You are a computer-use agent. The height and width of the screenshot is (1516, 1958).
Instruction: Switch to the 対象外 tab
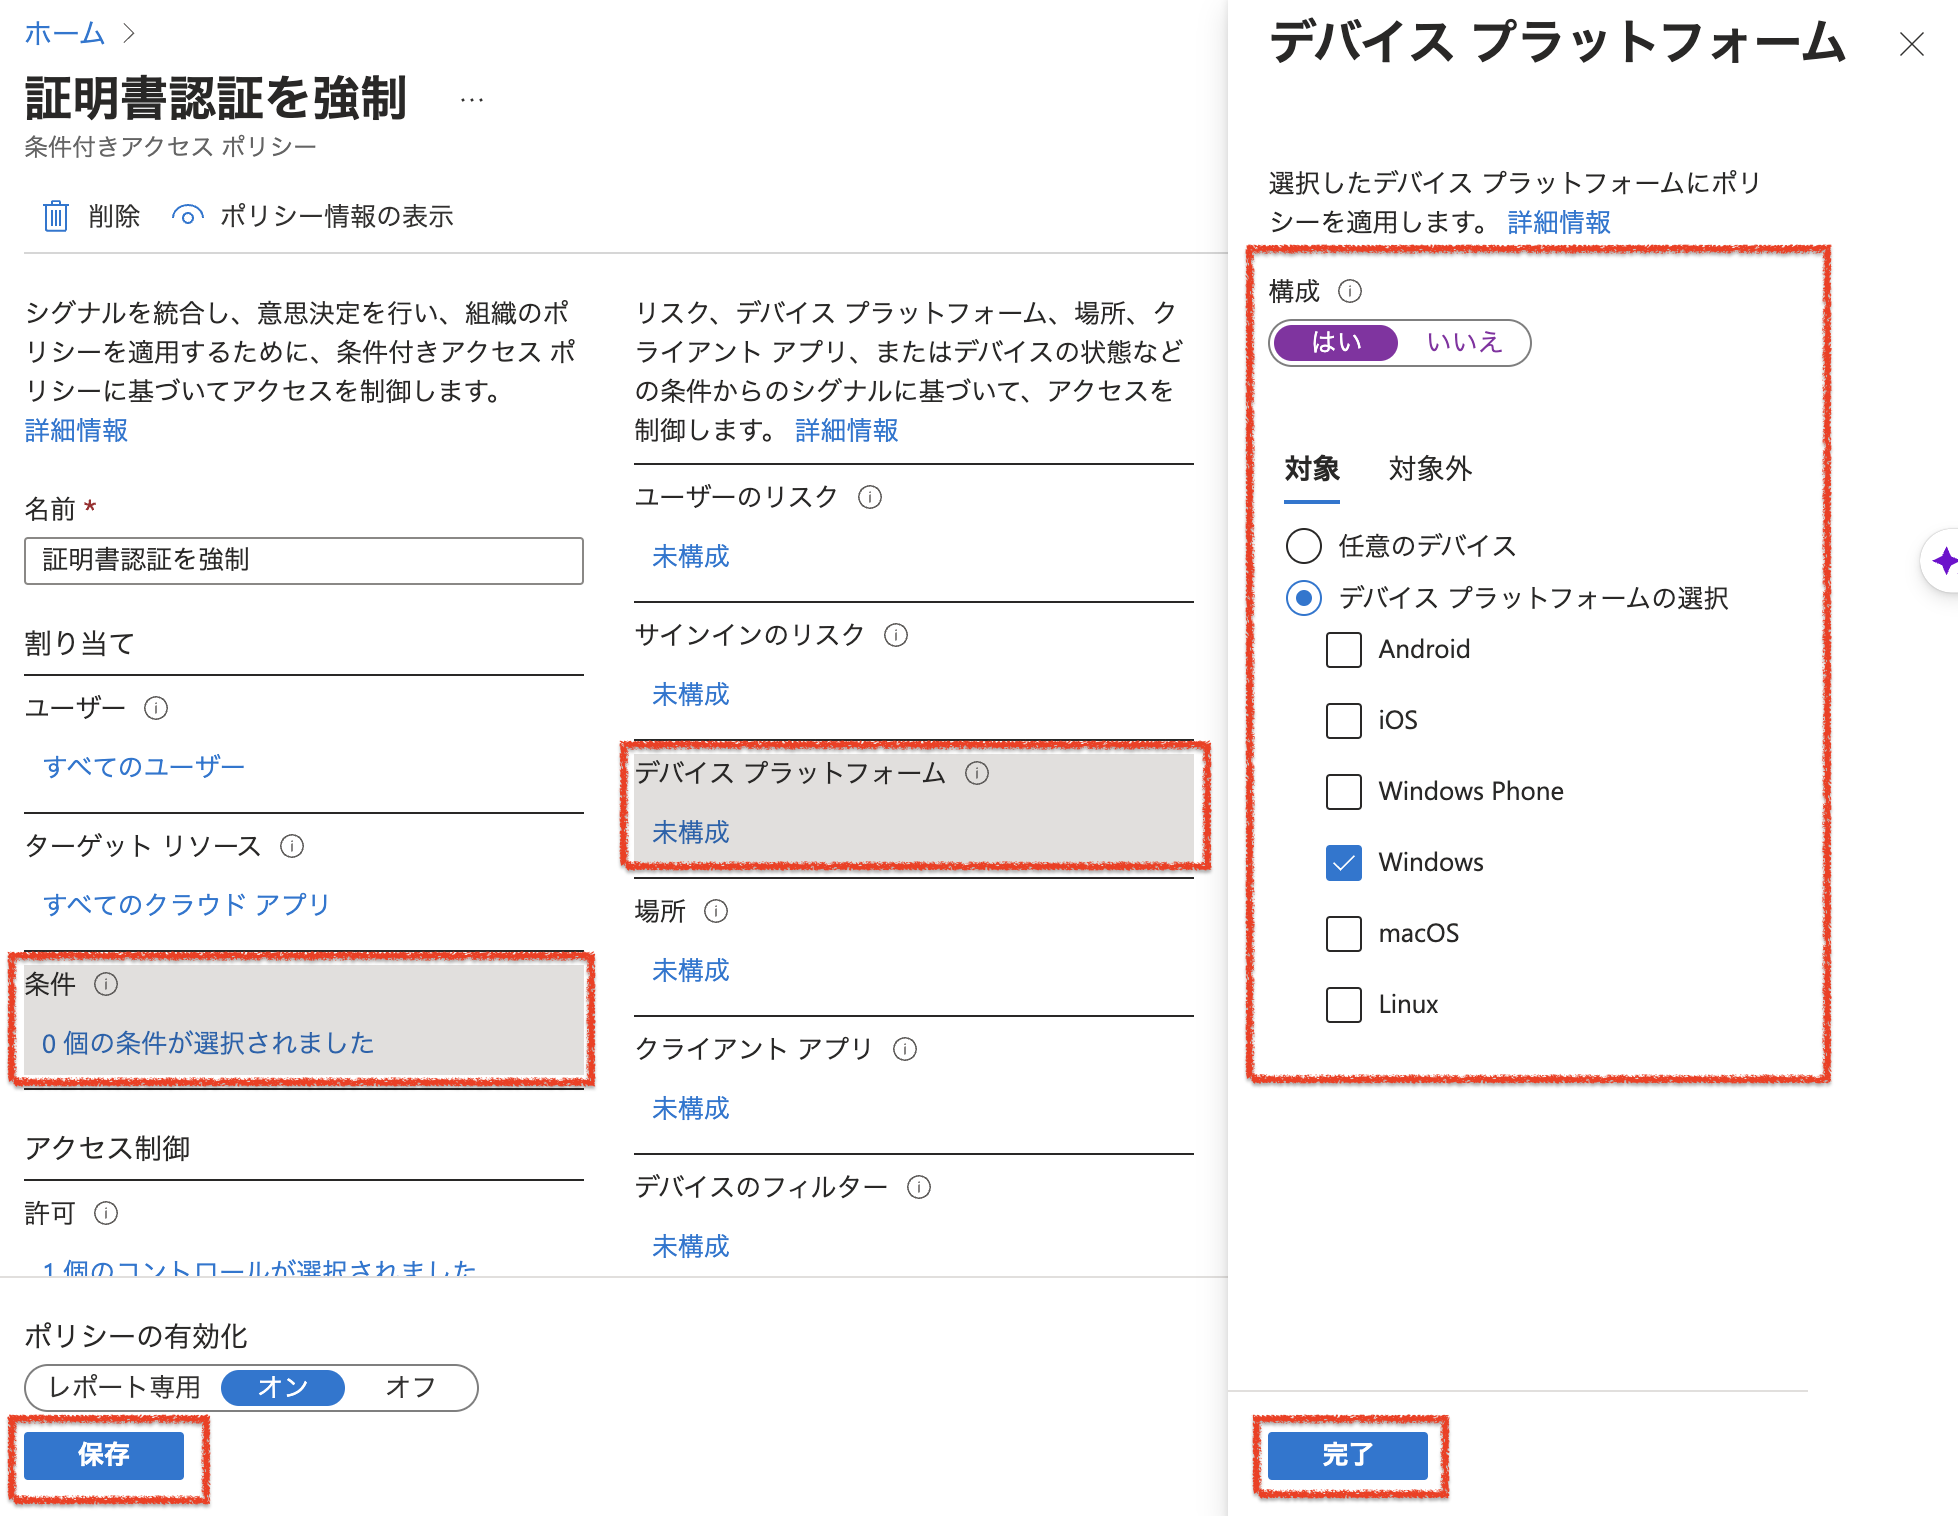click(x=1430, y=469)
